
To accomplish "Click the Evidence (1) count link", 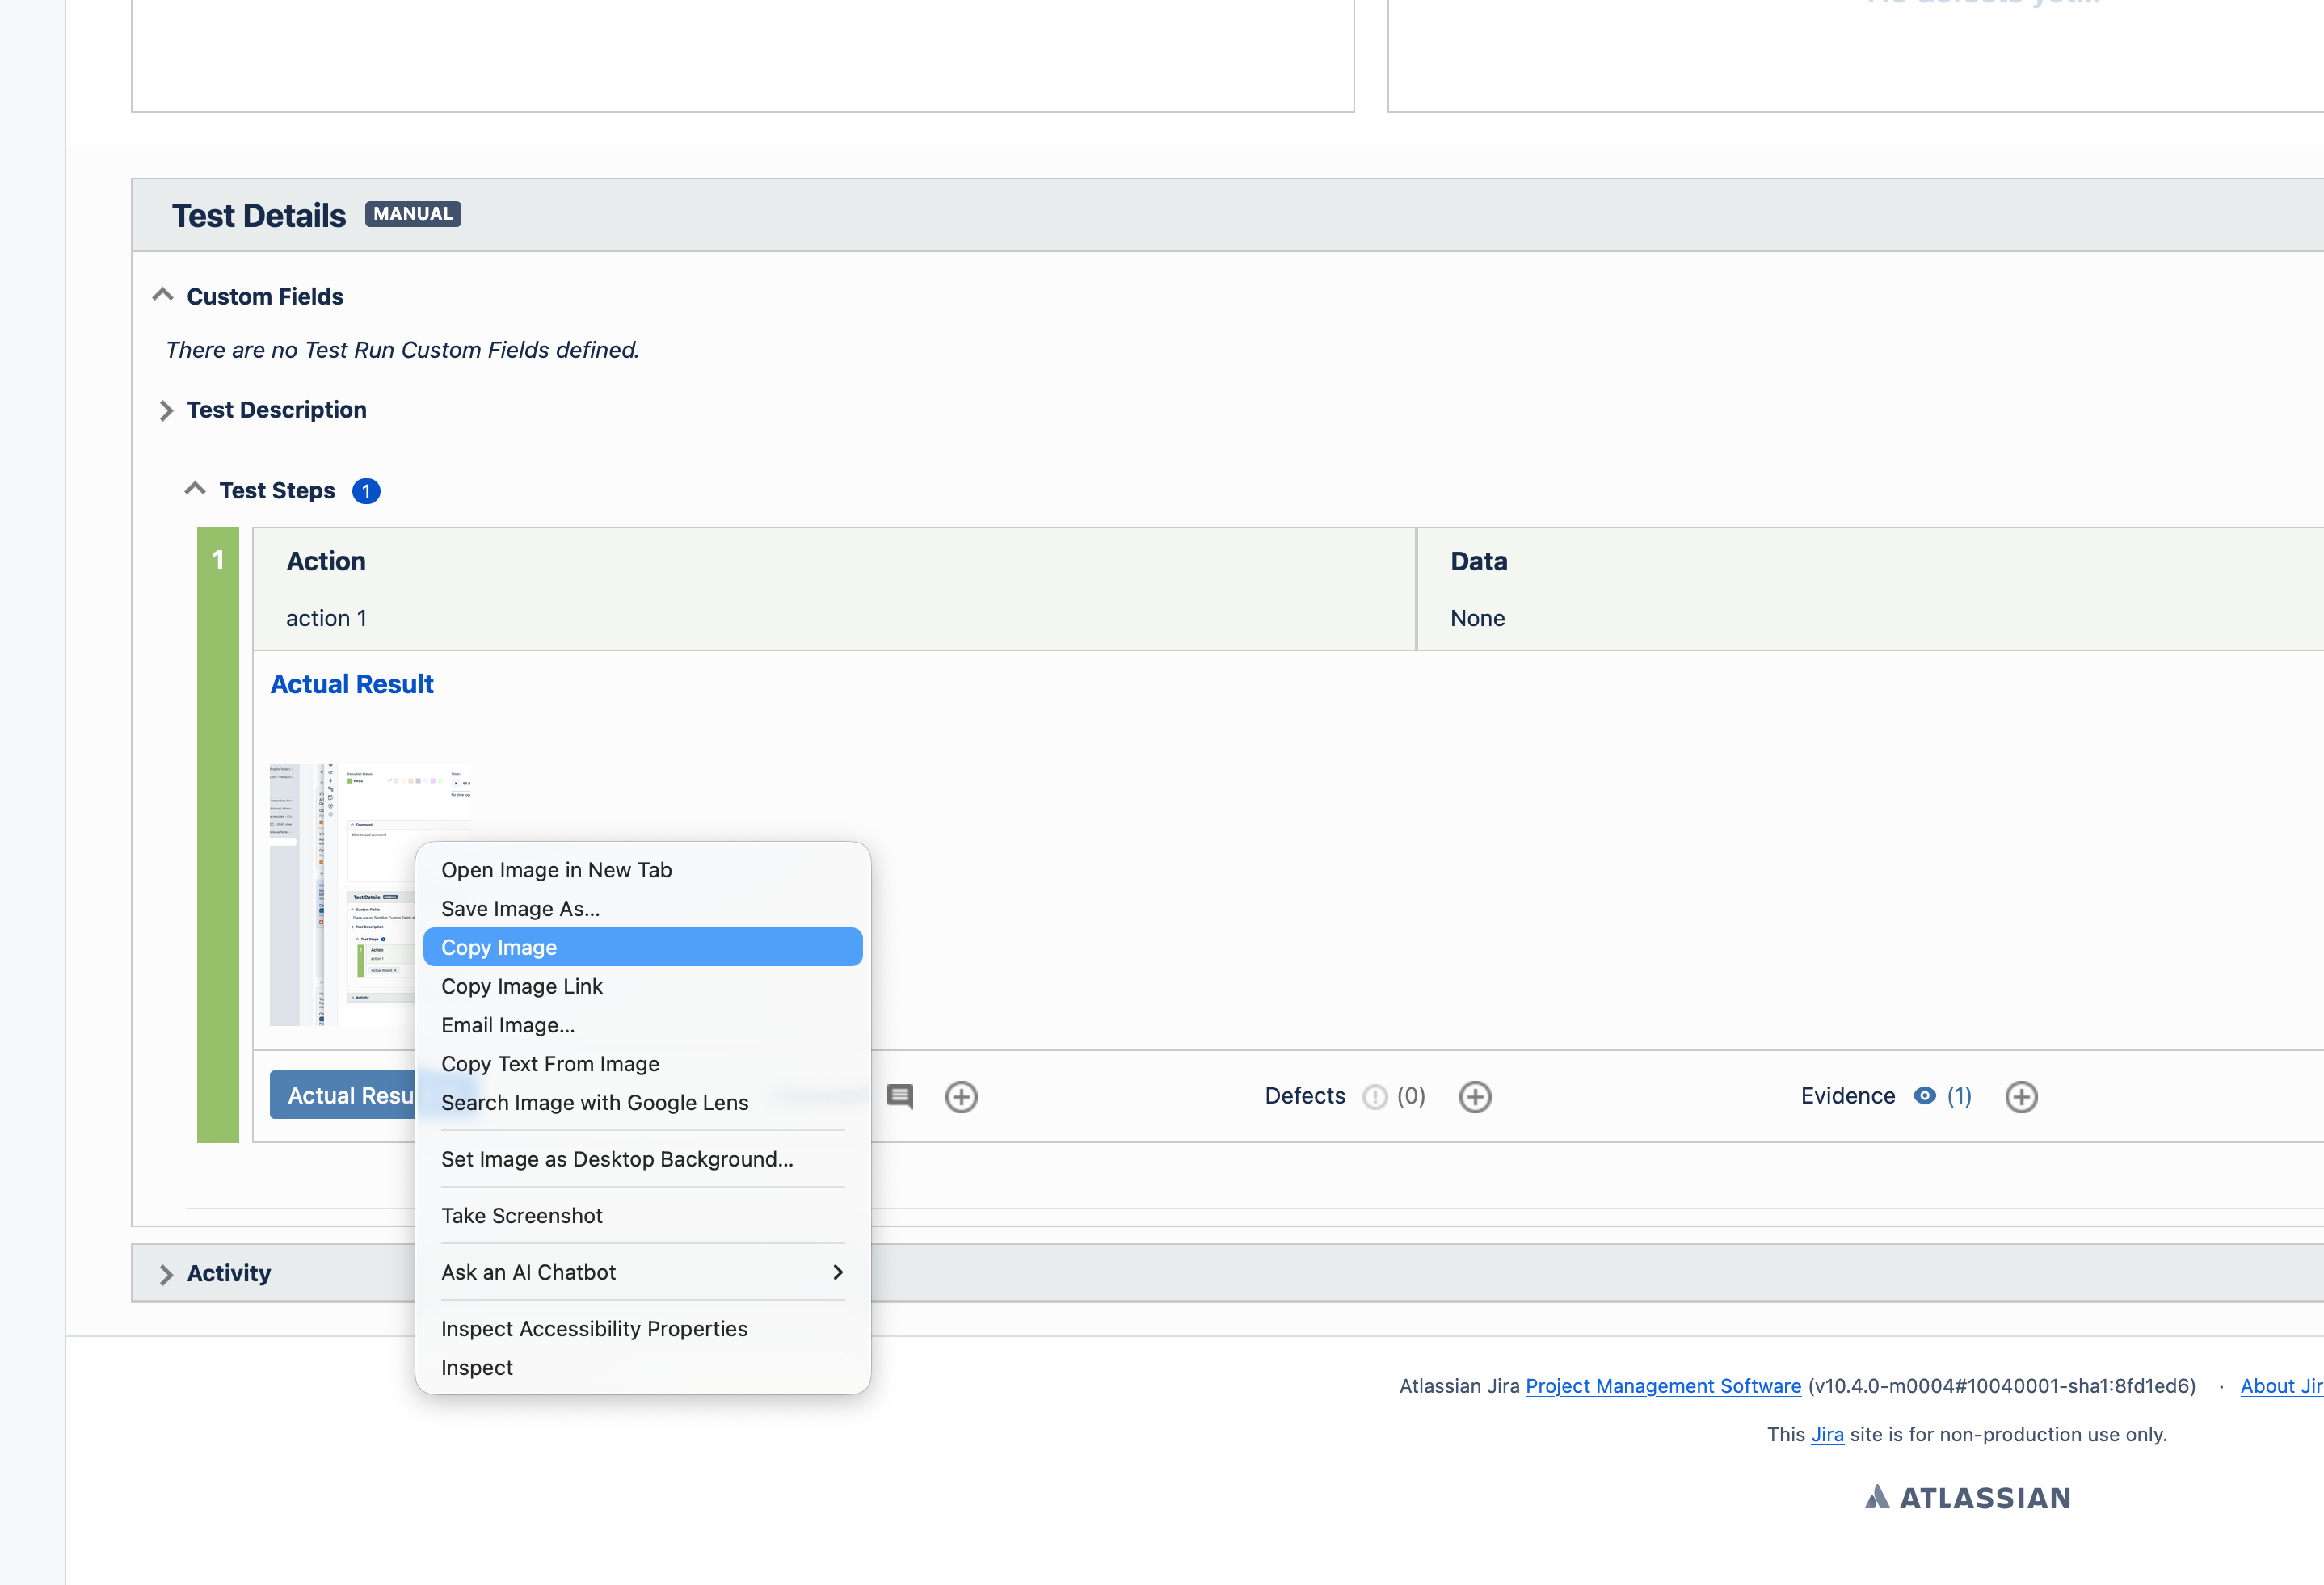I will tap(1959, 1096).
